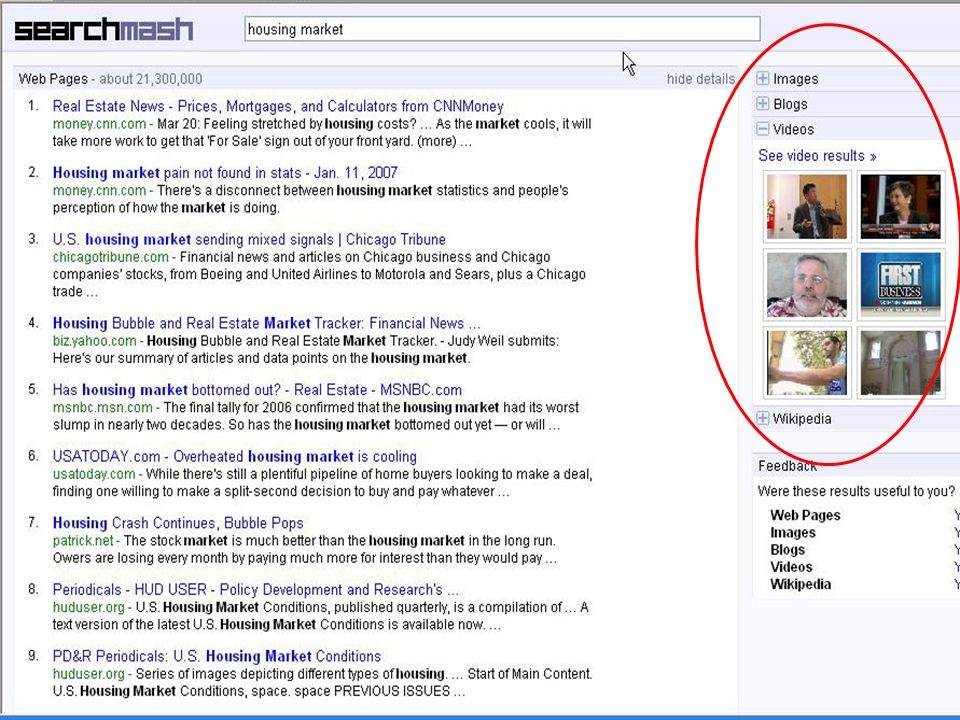The width and height of the screenshot is (960, 720).
Task: Click huduser.org URL in result 8
Action: [89, 607]
